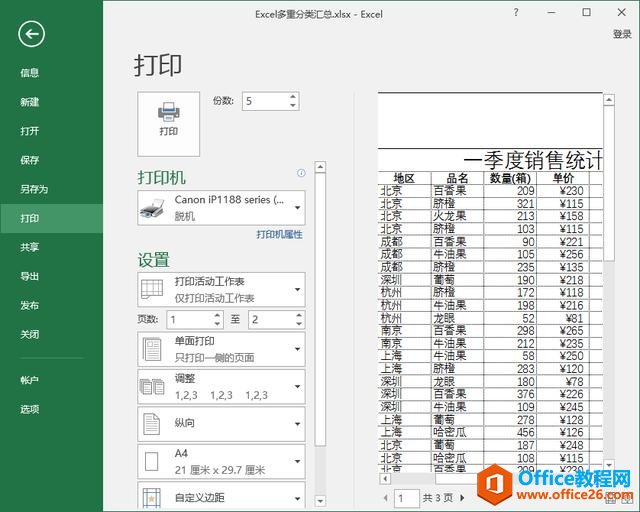Focus the current page number field

[407, 498]
